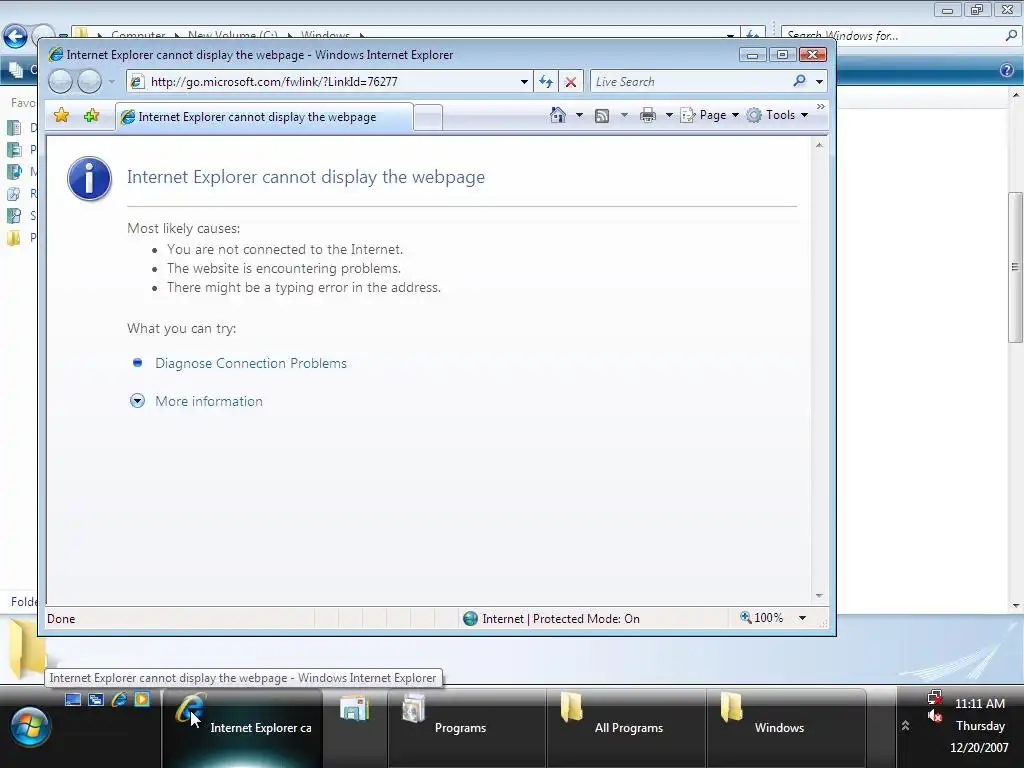Click the RSS Feeds toolbar icon
Image resolution: width=1024 pixels, height=768 pixels.
[x=601, y=116]
